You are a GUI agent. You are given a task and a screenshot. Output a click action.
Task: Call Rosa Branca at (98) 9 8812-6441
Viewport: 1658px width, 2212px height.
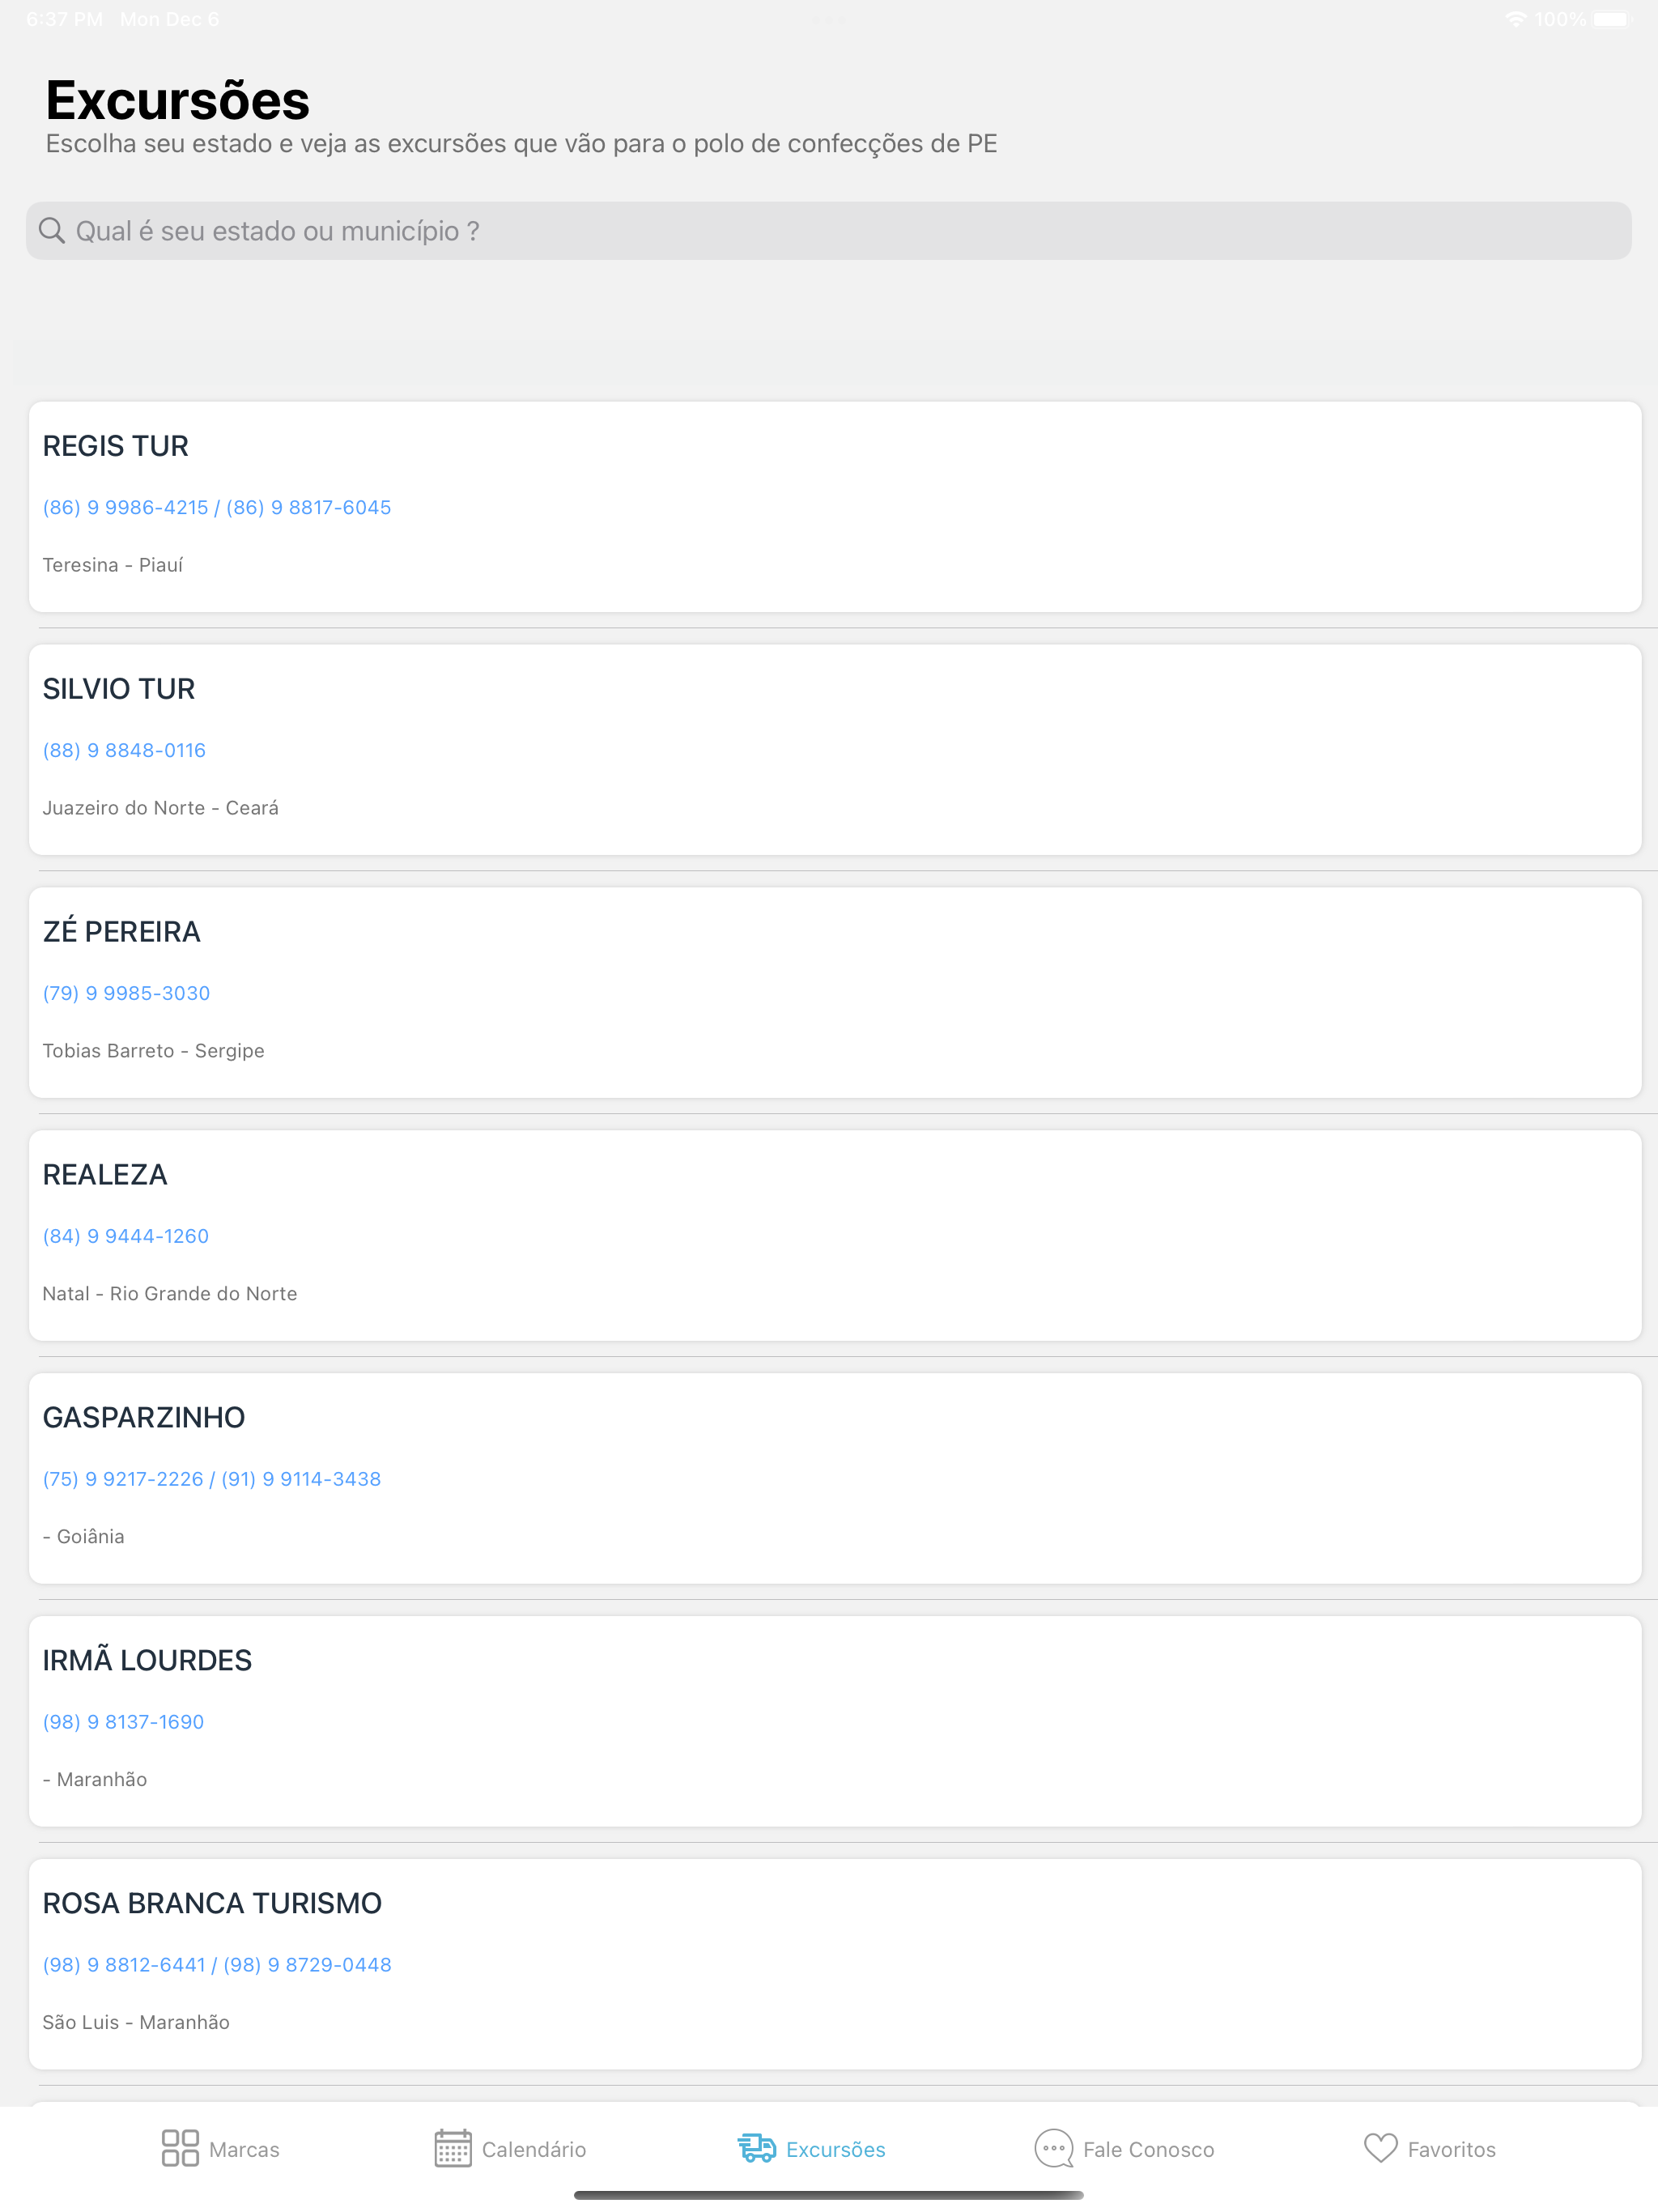124,1965
